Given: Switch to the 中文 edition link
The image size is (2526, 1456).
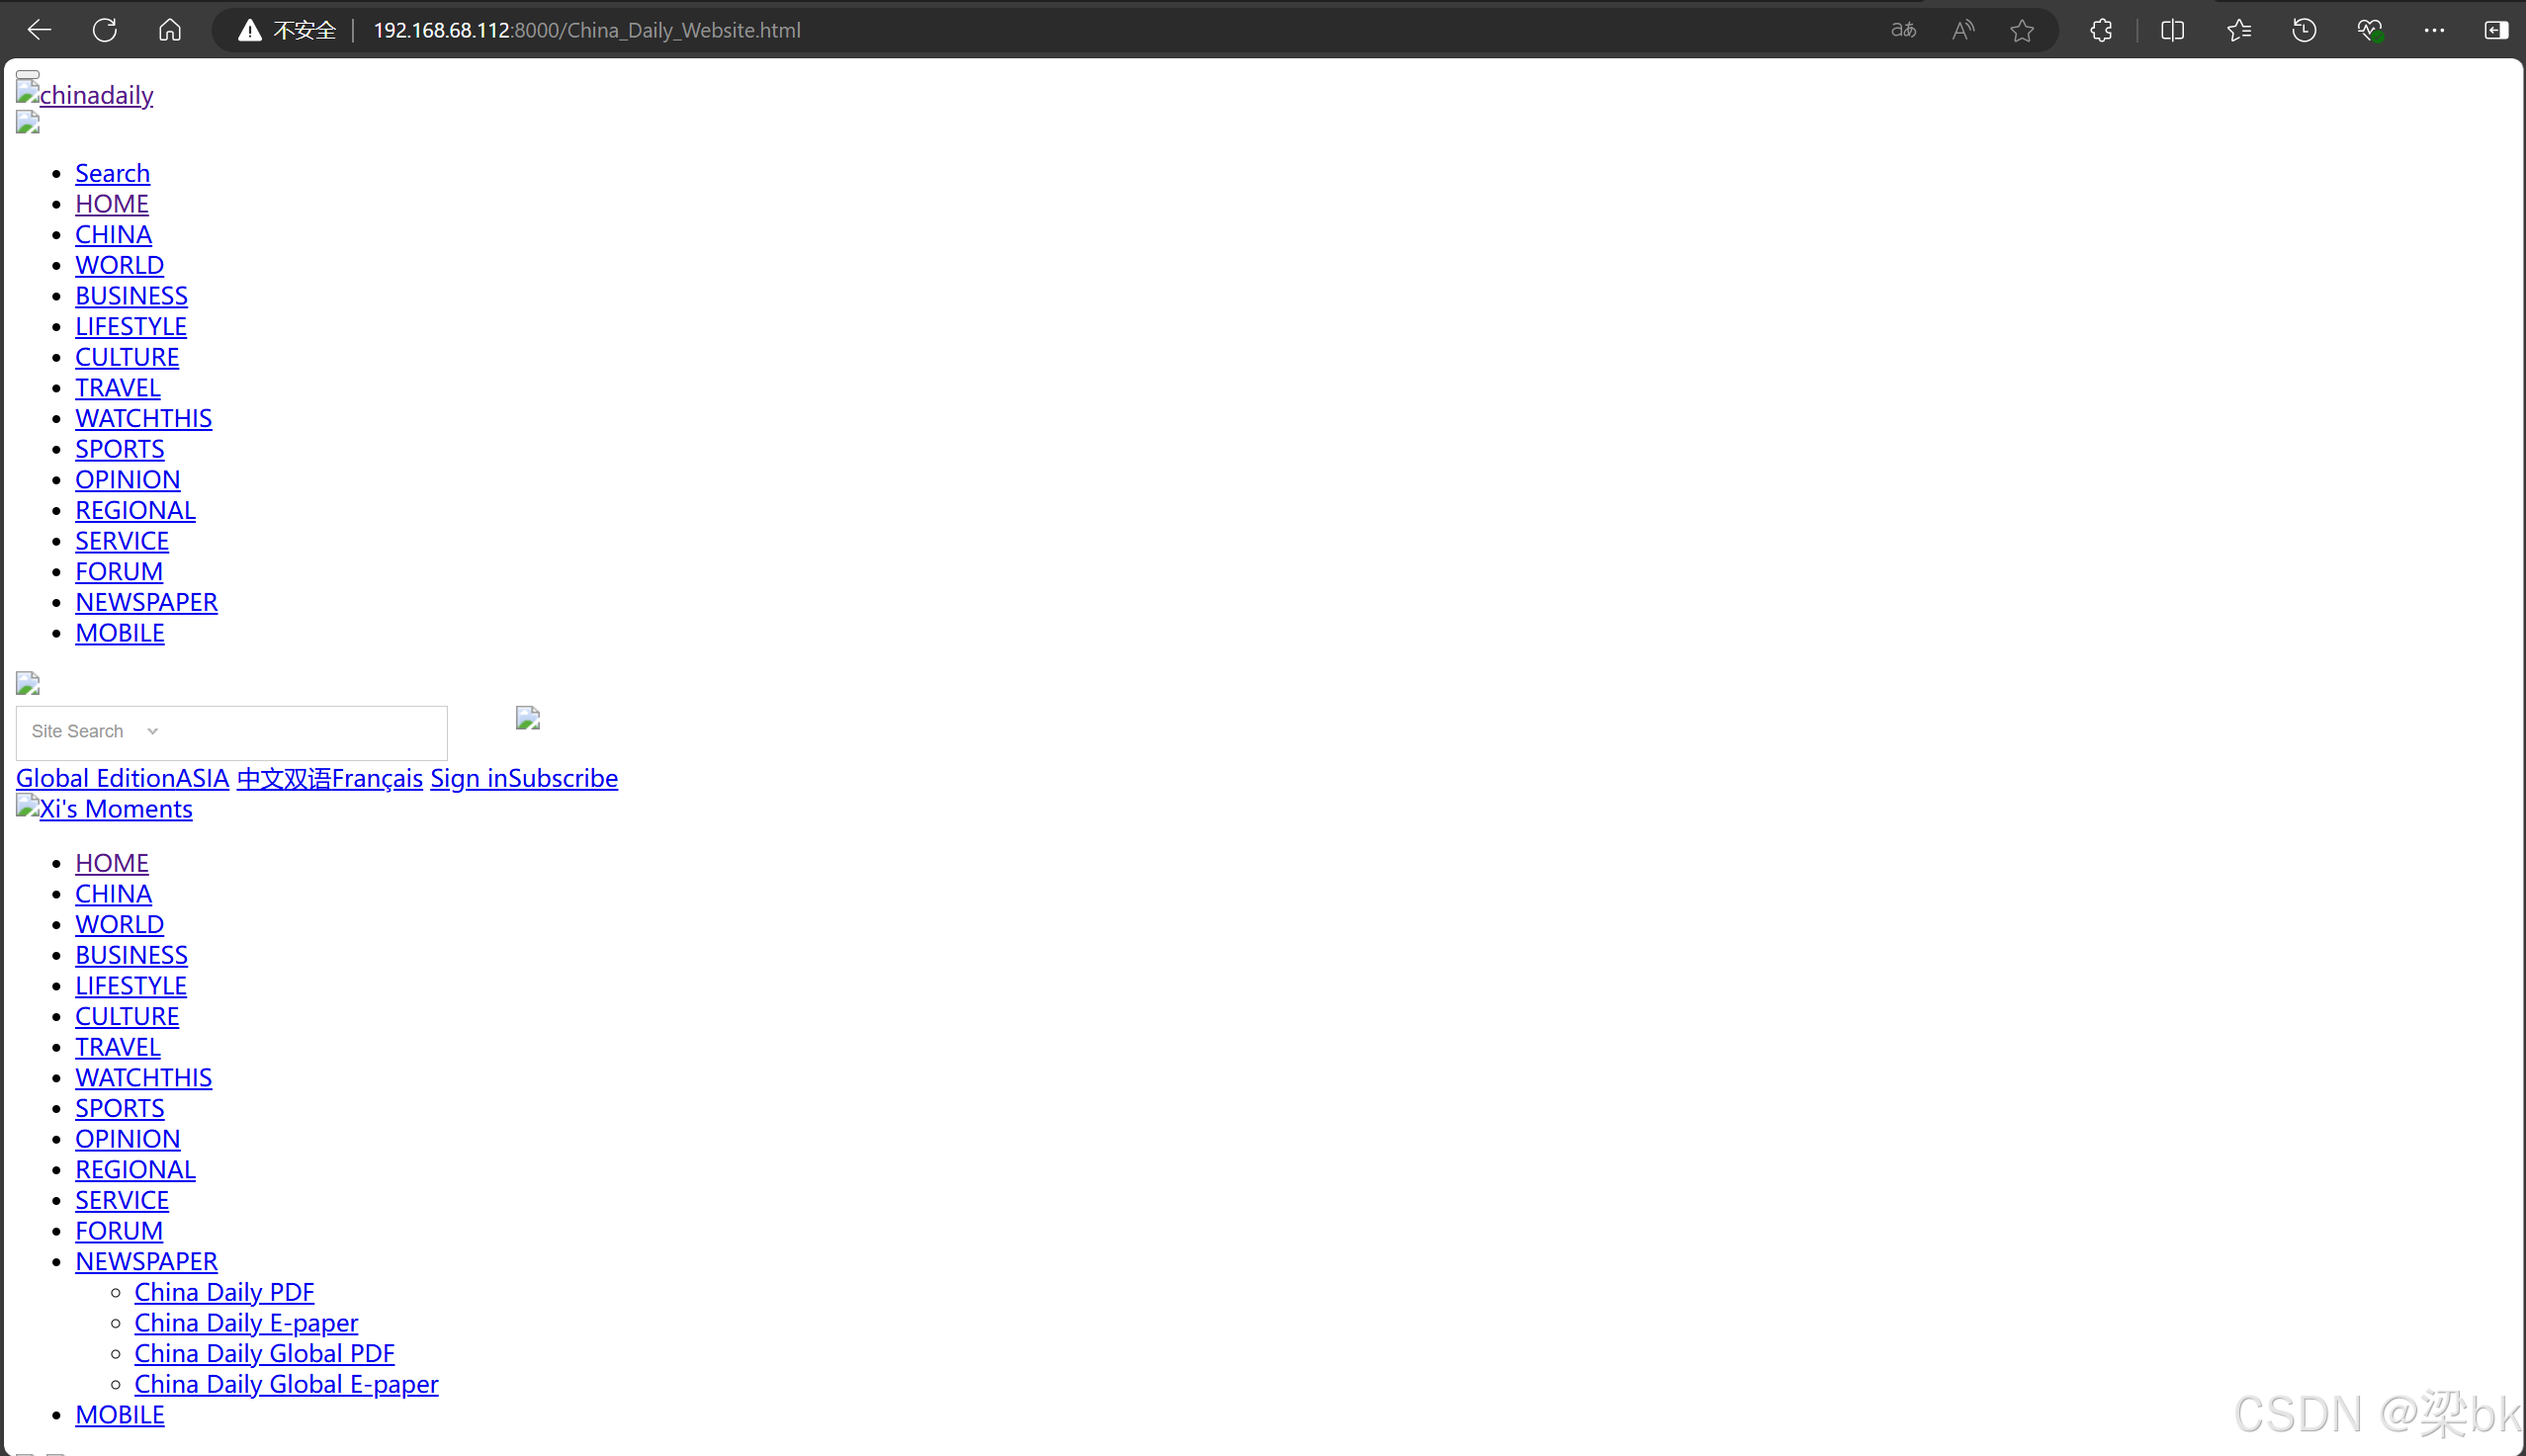Looking at the screenshot, I should [260, 778].
